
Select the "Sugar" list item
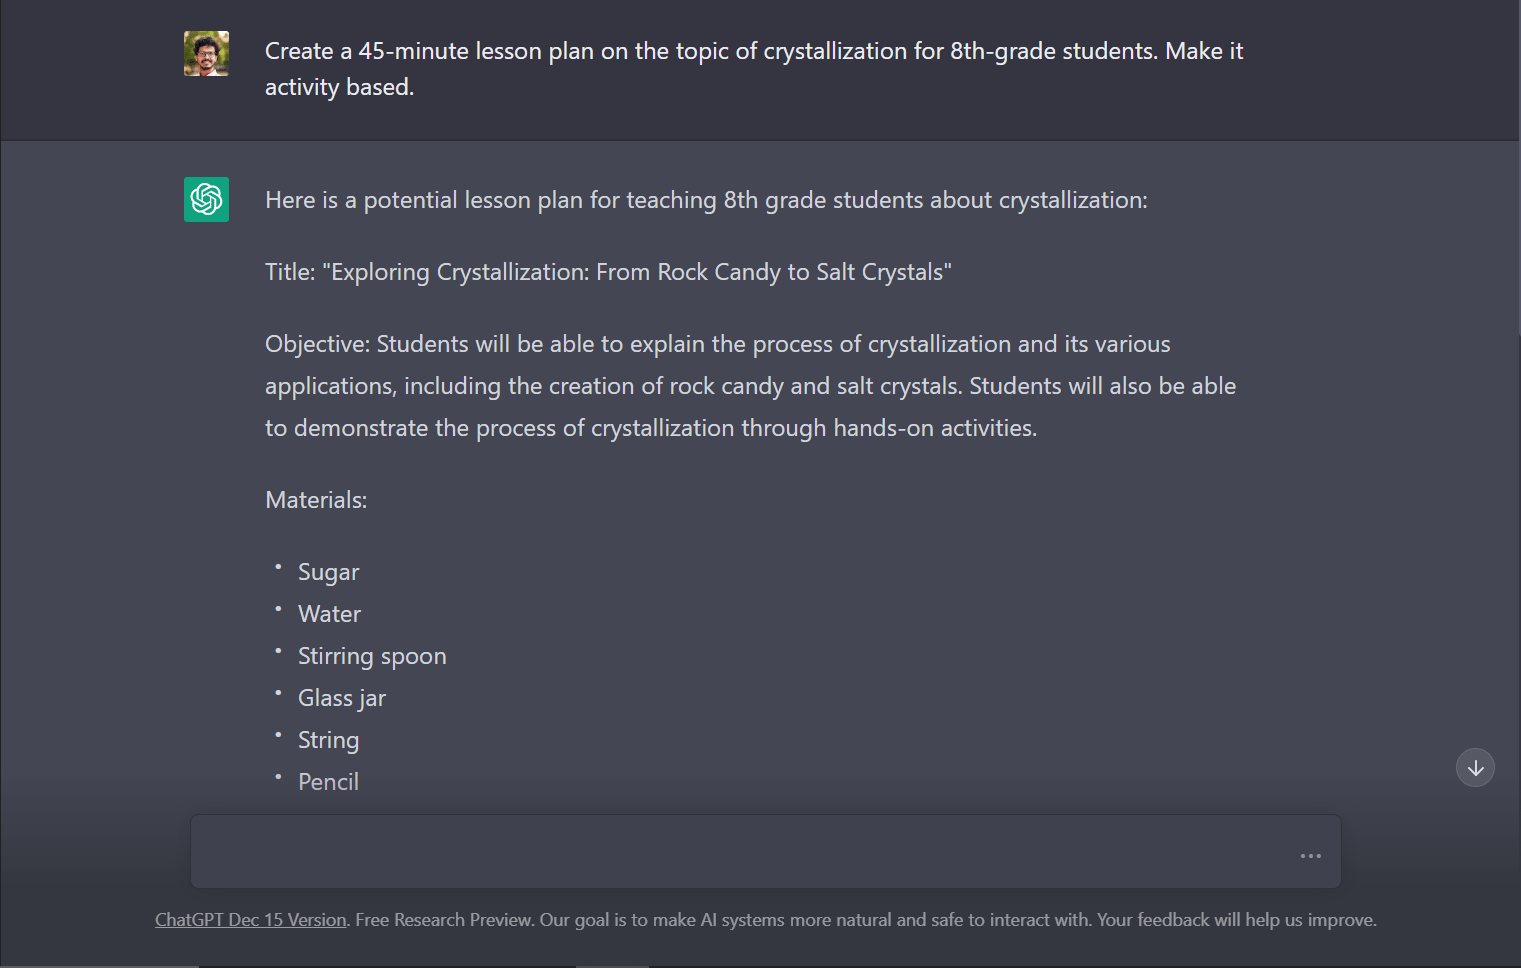(x=328, y=572)
